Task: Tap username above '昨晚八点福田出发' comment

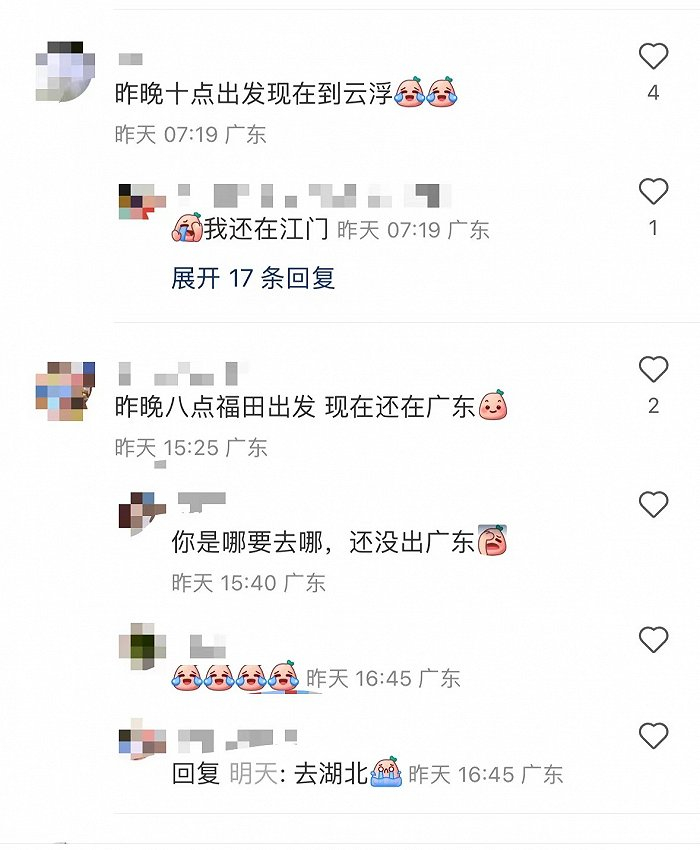Action: (x=183, y=374)
